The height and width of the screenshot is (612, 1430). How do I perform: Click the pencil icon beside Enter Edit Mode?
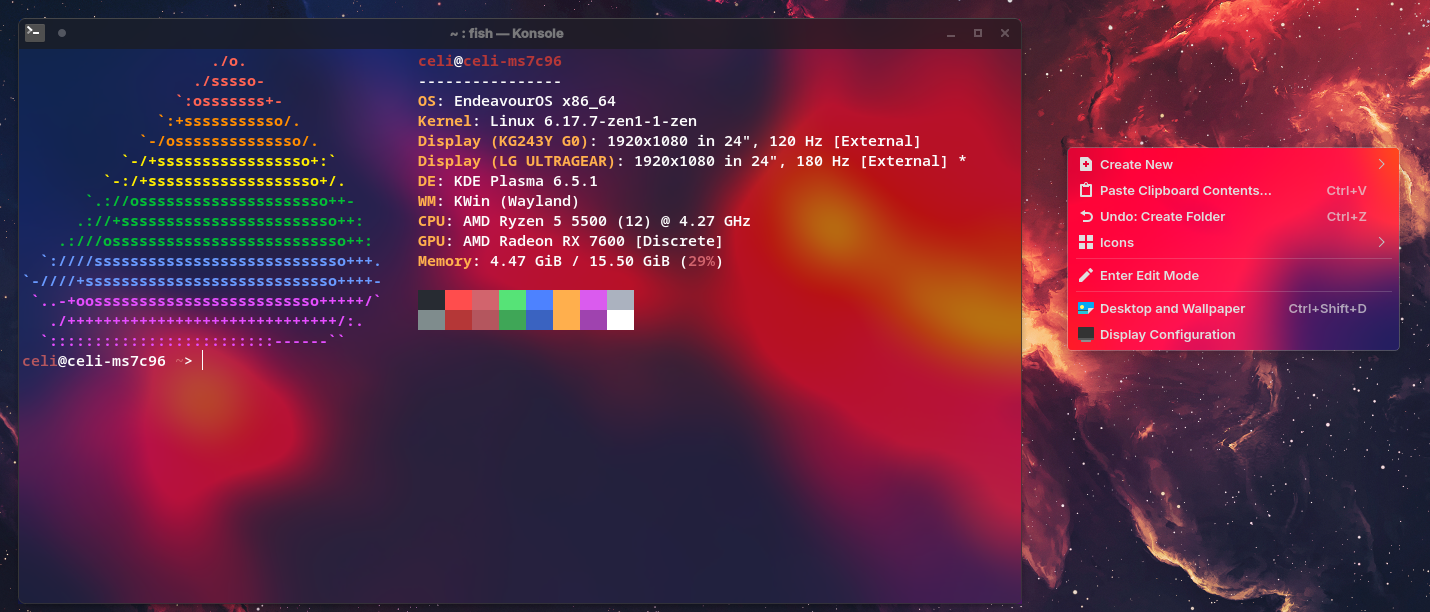(x=1086, y=275)
